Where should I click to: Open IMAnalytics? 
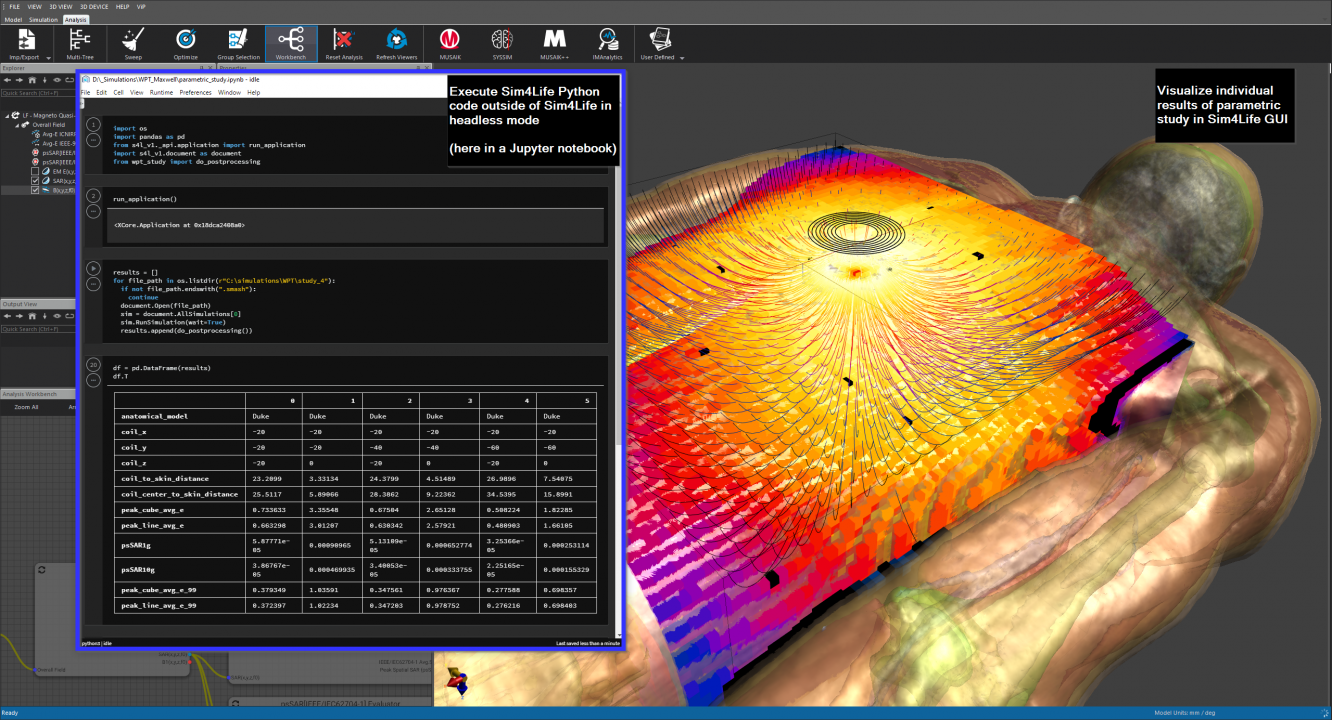click(x=606, y=43)
